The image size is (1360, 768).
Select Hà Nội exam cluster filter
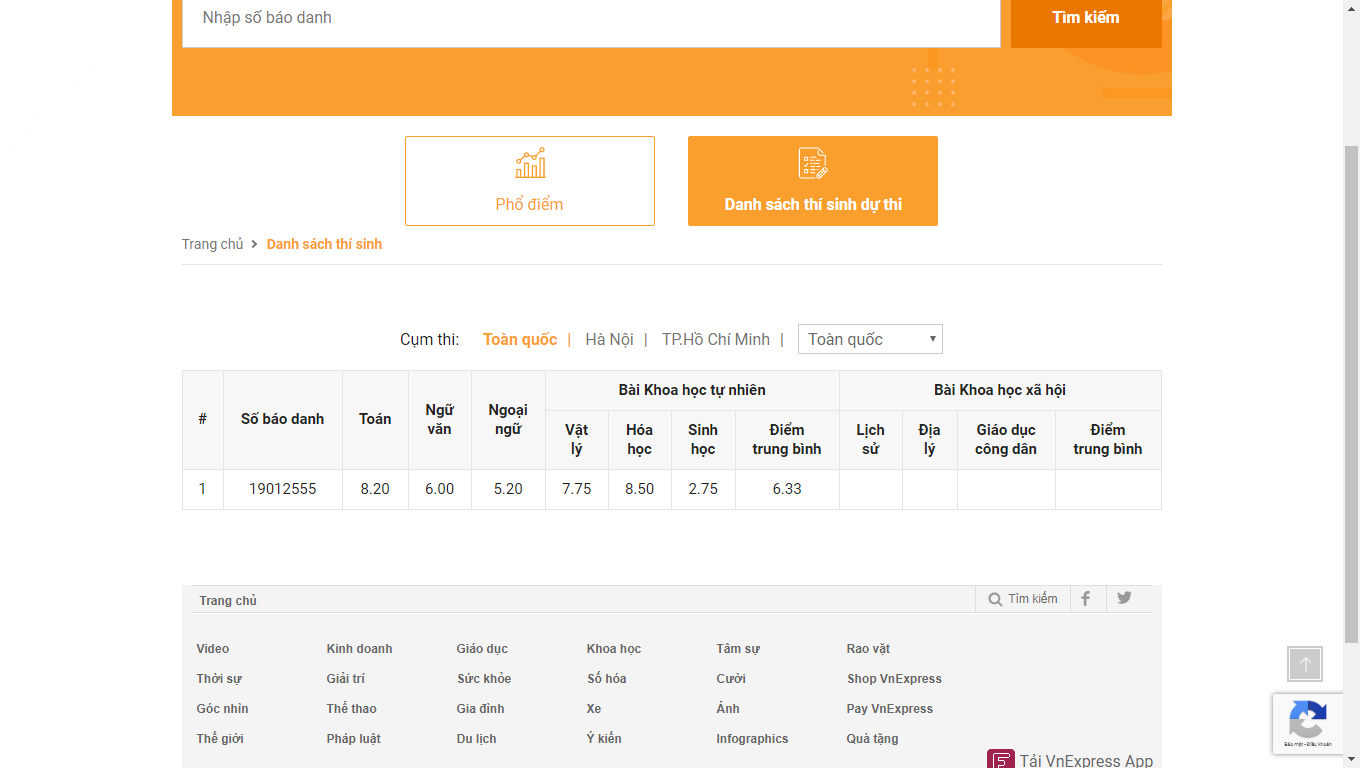[609, 340]
